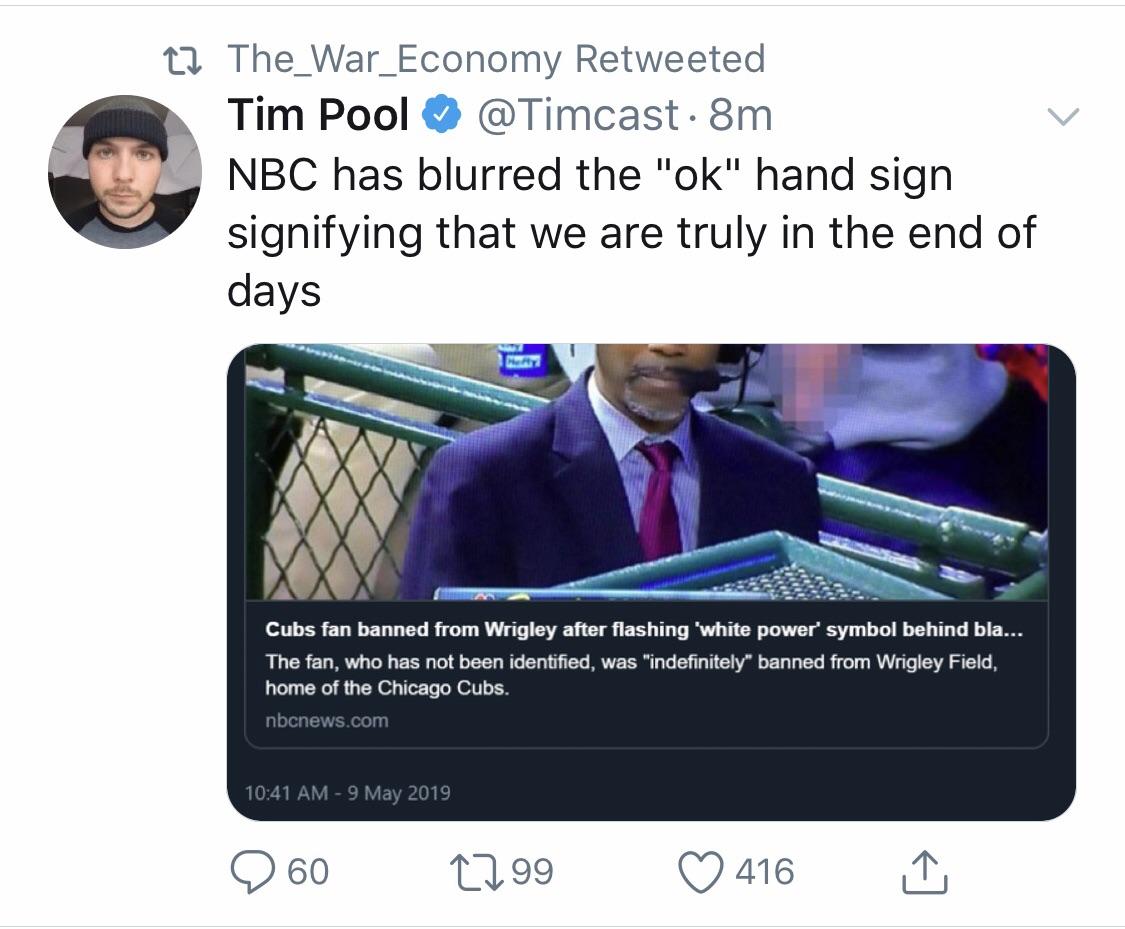Viewport: 1125px width, 929px height.
Task: Retweet this tweet with the retweet icon
Action: (476, 872)
